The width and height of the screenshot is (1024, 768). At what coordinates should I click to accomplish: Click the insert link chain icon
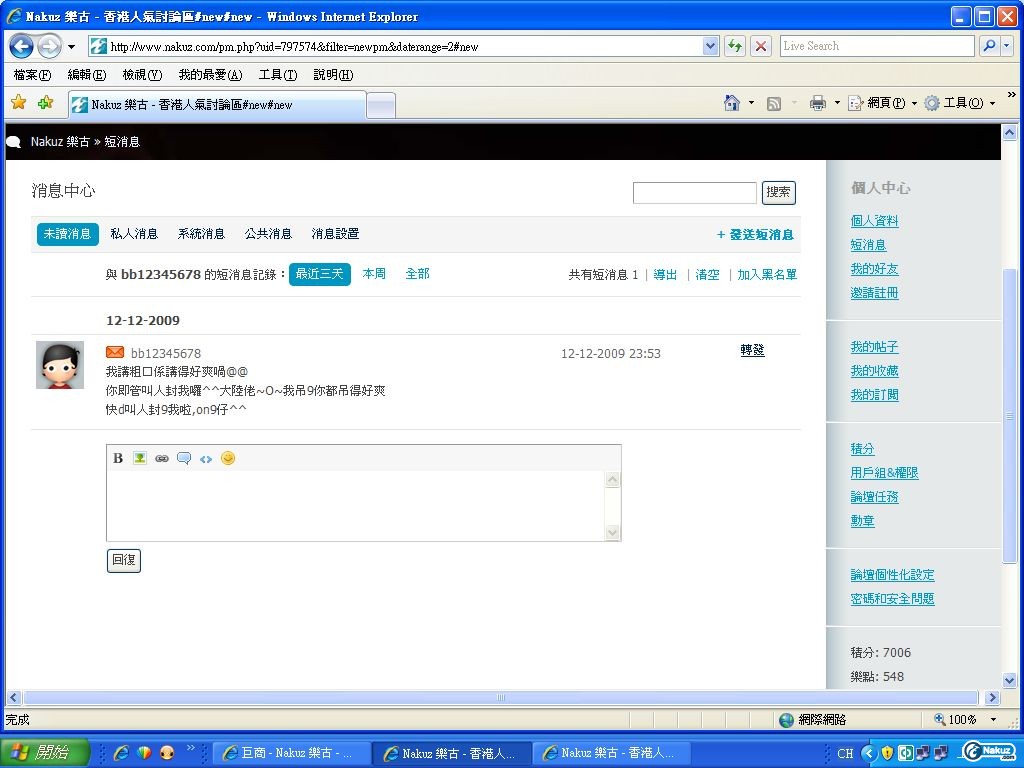click(x=162, y=458)
